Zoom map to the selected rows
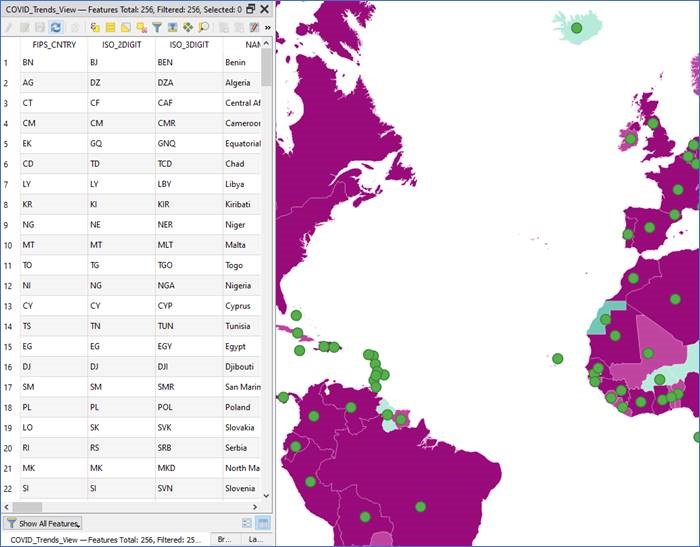The height and width of the screenshot is (547, 700). pos(204,28)
